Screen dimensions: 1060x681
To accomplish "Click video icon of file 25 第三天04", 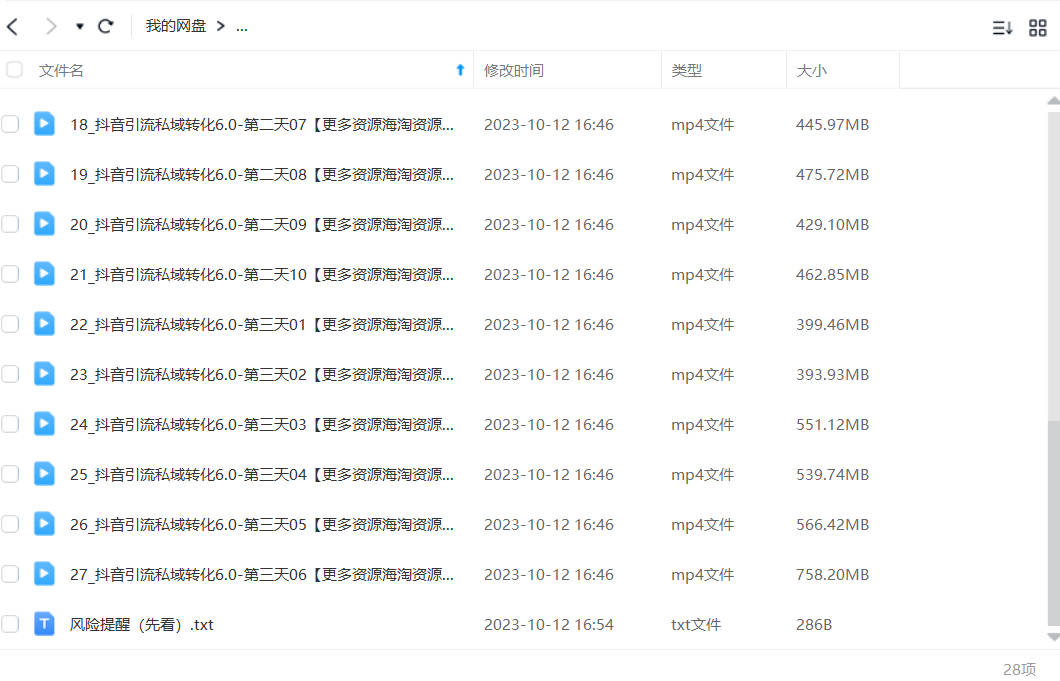I will pos(45,474).
